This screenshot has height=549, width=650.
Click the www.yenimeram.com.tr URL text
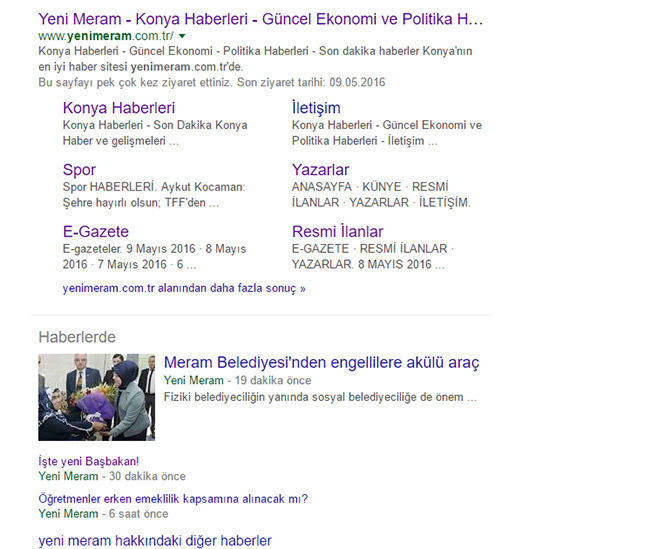coord(106,36)
